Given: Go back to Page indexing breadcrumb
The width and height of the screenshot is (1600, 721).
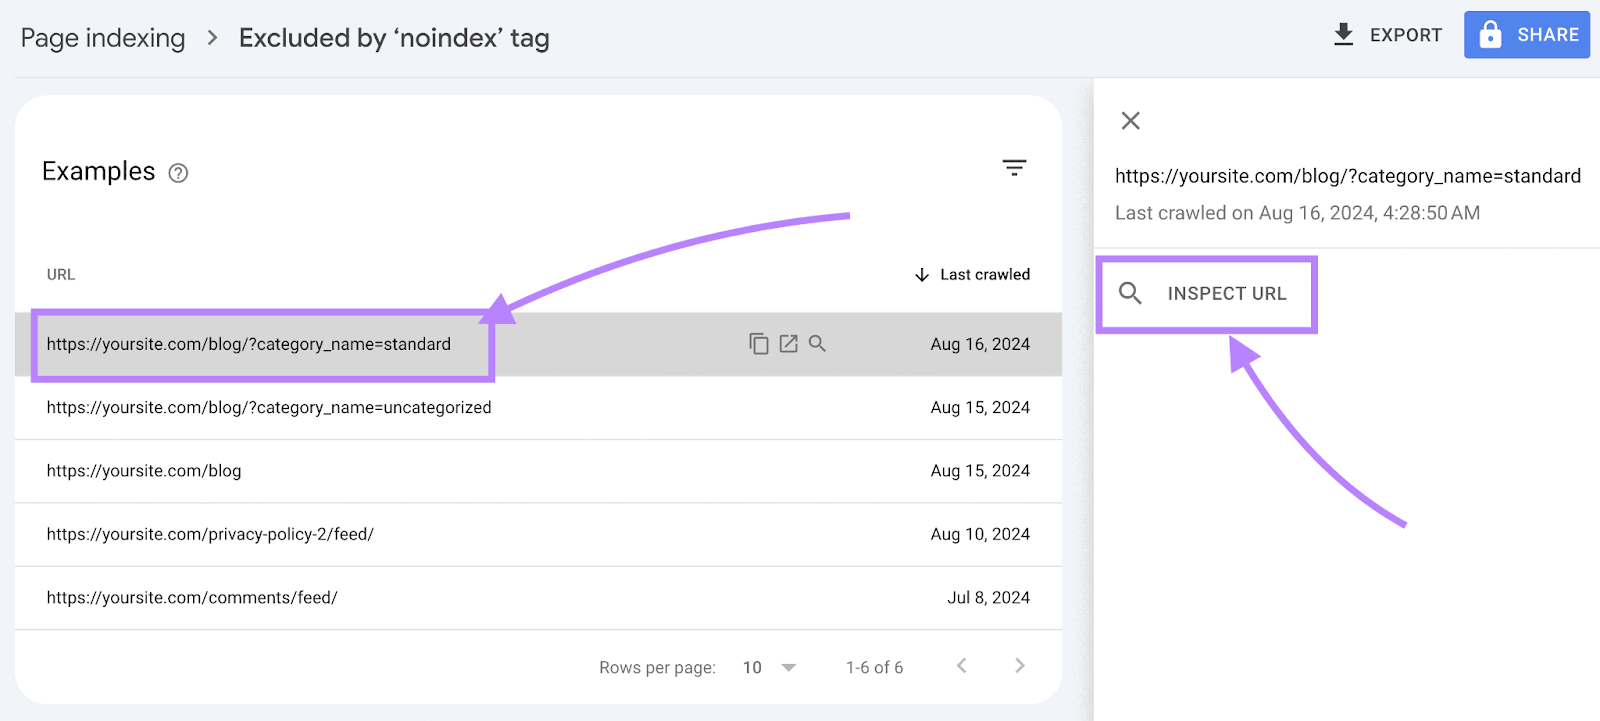Looking at the screenshot, I should pos(103,38).
